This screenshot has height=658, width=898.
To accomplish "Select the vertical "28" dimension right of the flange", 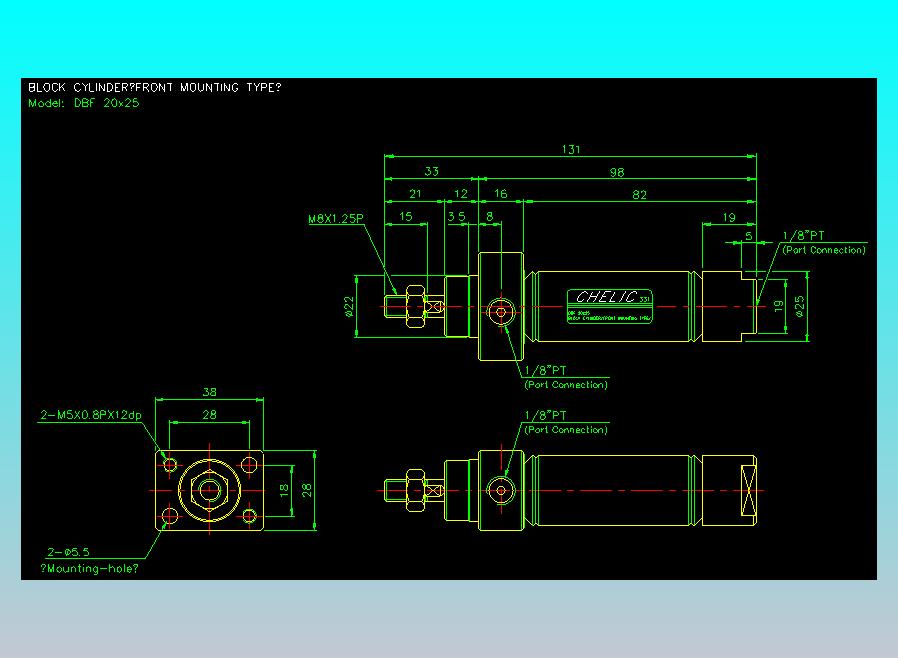I will [x=307, y=490].
